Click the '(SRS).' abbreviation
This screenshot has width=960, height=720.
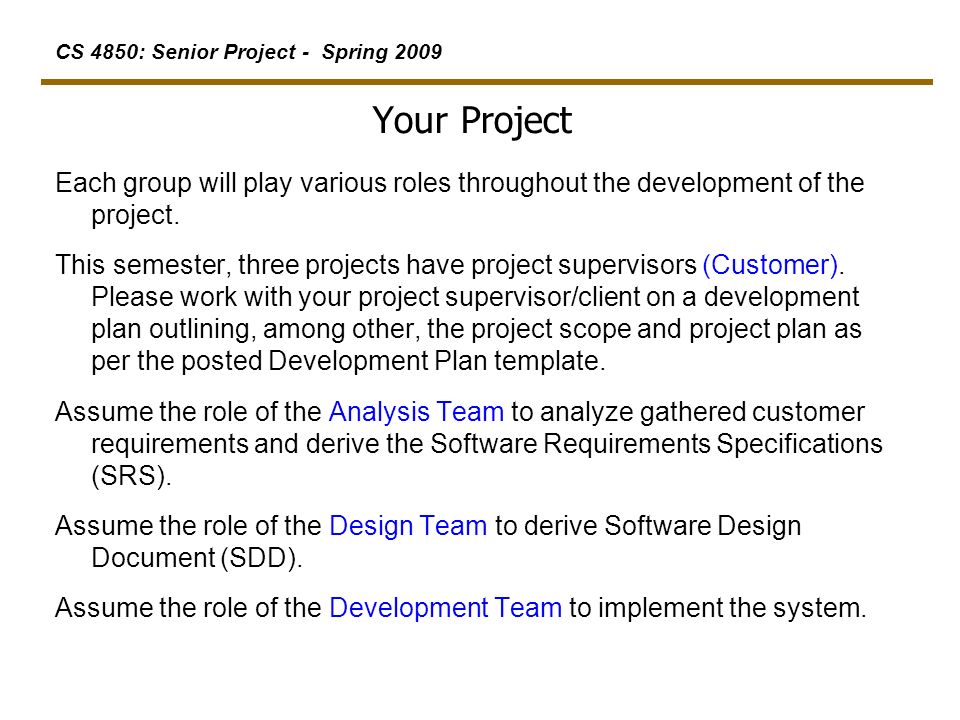[x=131, y=476]
